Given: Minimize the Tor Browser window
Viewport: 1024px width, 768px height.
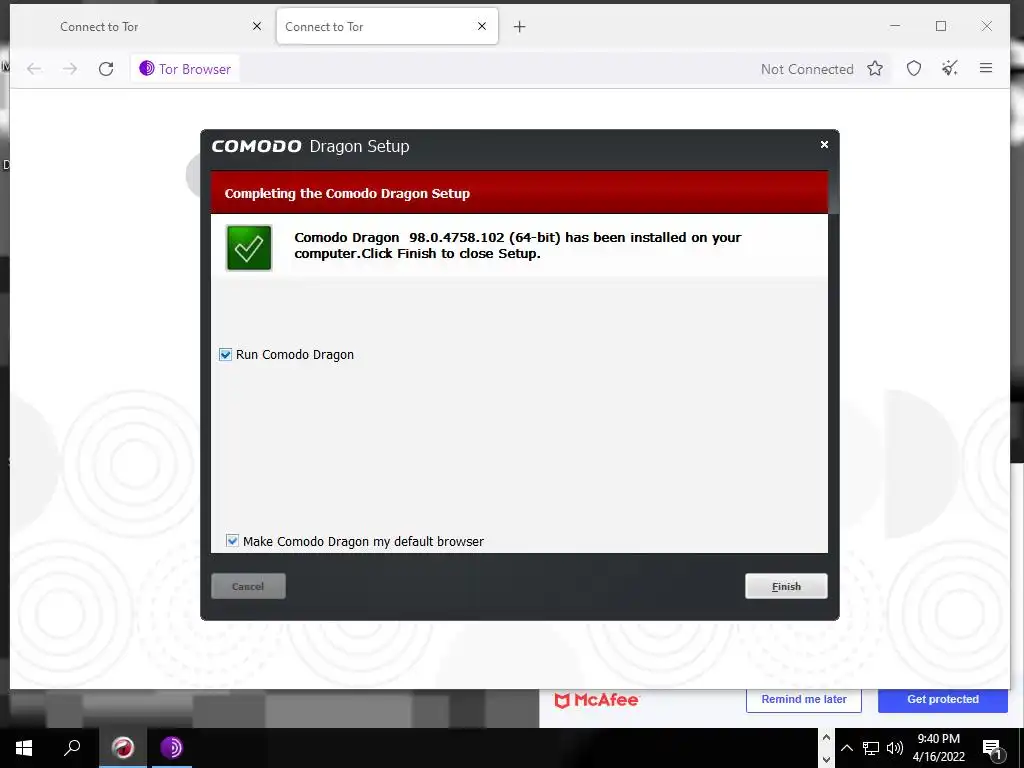Looking at the screenshot, I should 895,26.
